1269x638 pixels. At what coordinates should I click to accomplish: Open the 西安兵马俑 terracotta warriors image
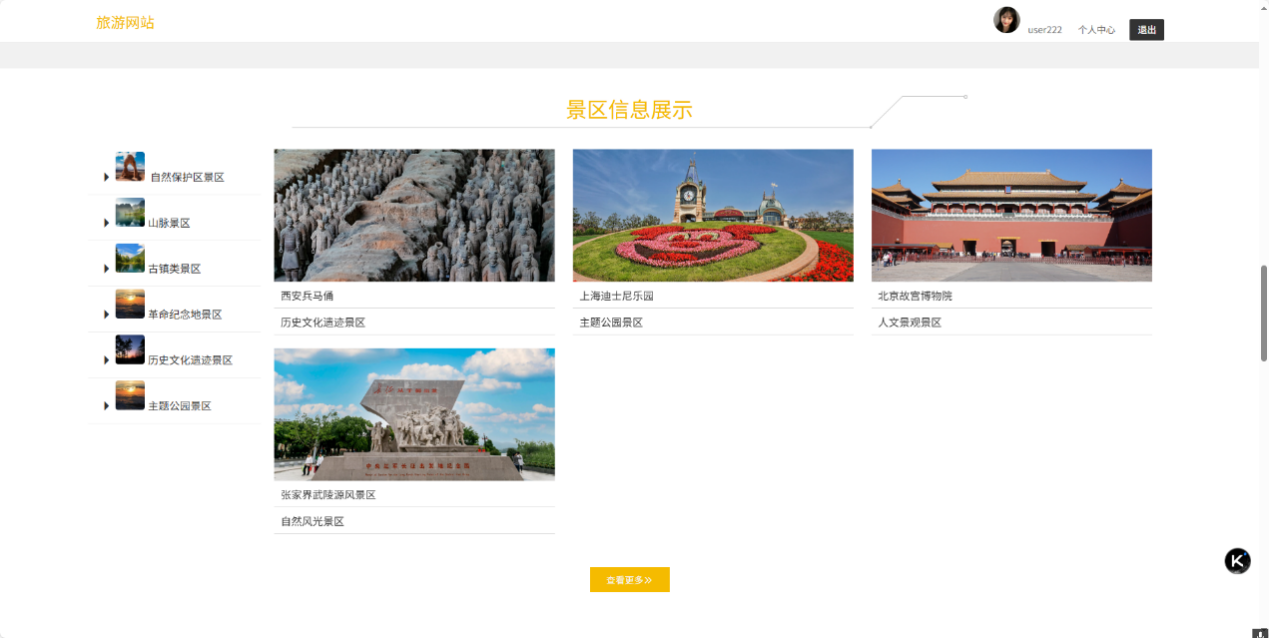point(414,215)
